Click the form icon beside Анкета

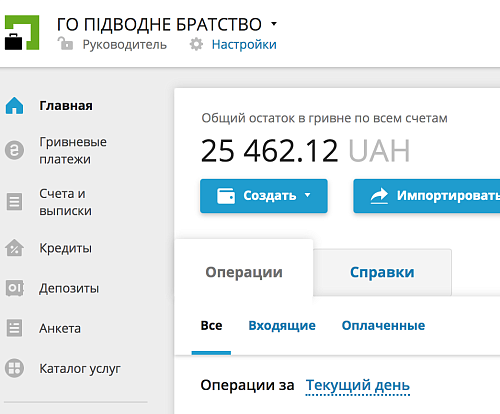14,328
